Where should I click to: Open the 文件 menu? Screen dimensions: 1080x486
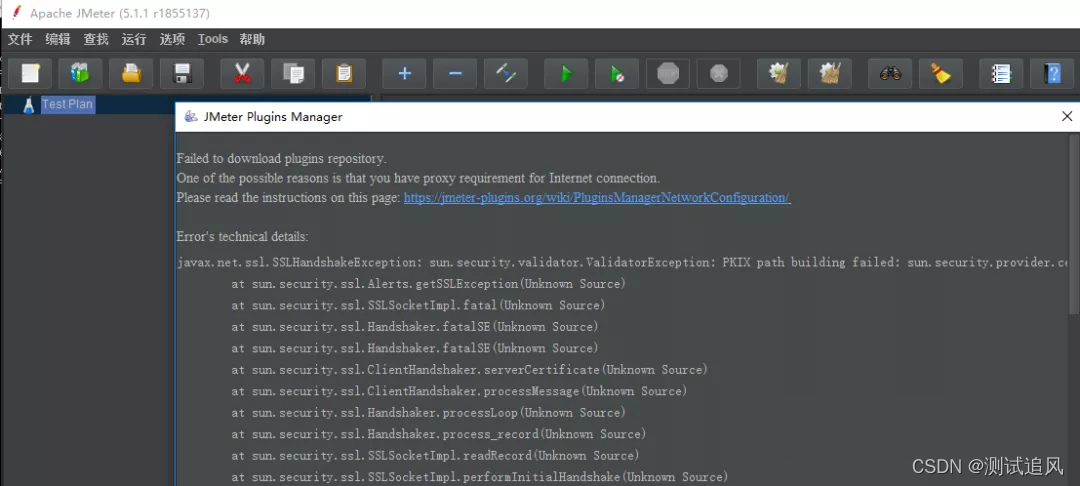click(20, 39)
